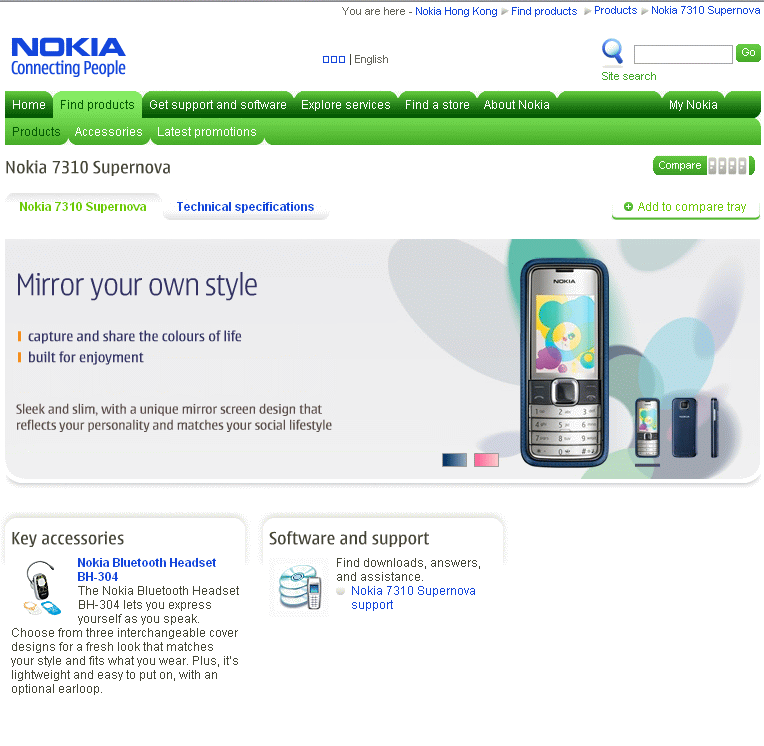This screenshot has height=746, width=764.
Task: Open the Find products menu tab
Action: [97, 105]
